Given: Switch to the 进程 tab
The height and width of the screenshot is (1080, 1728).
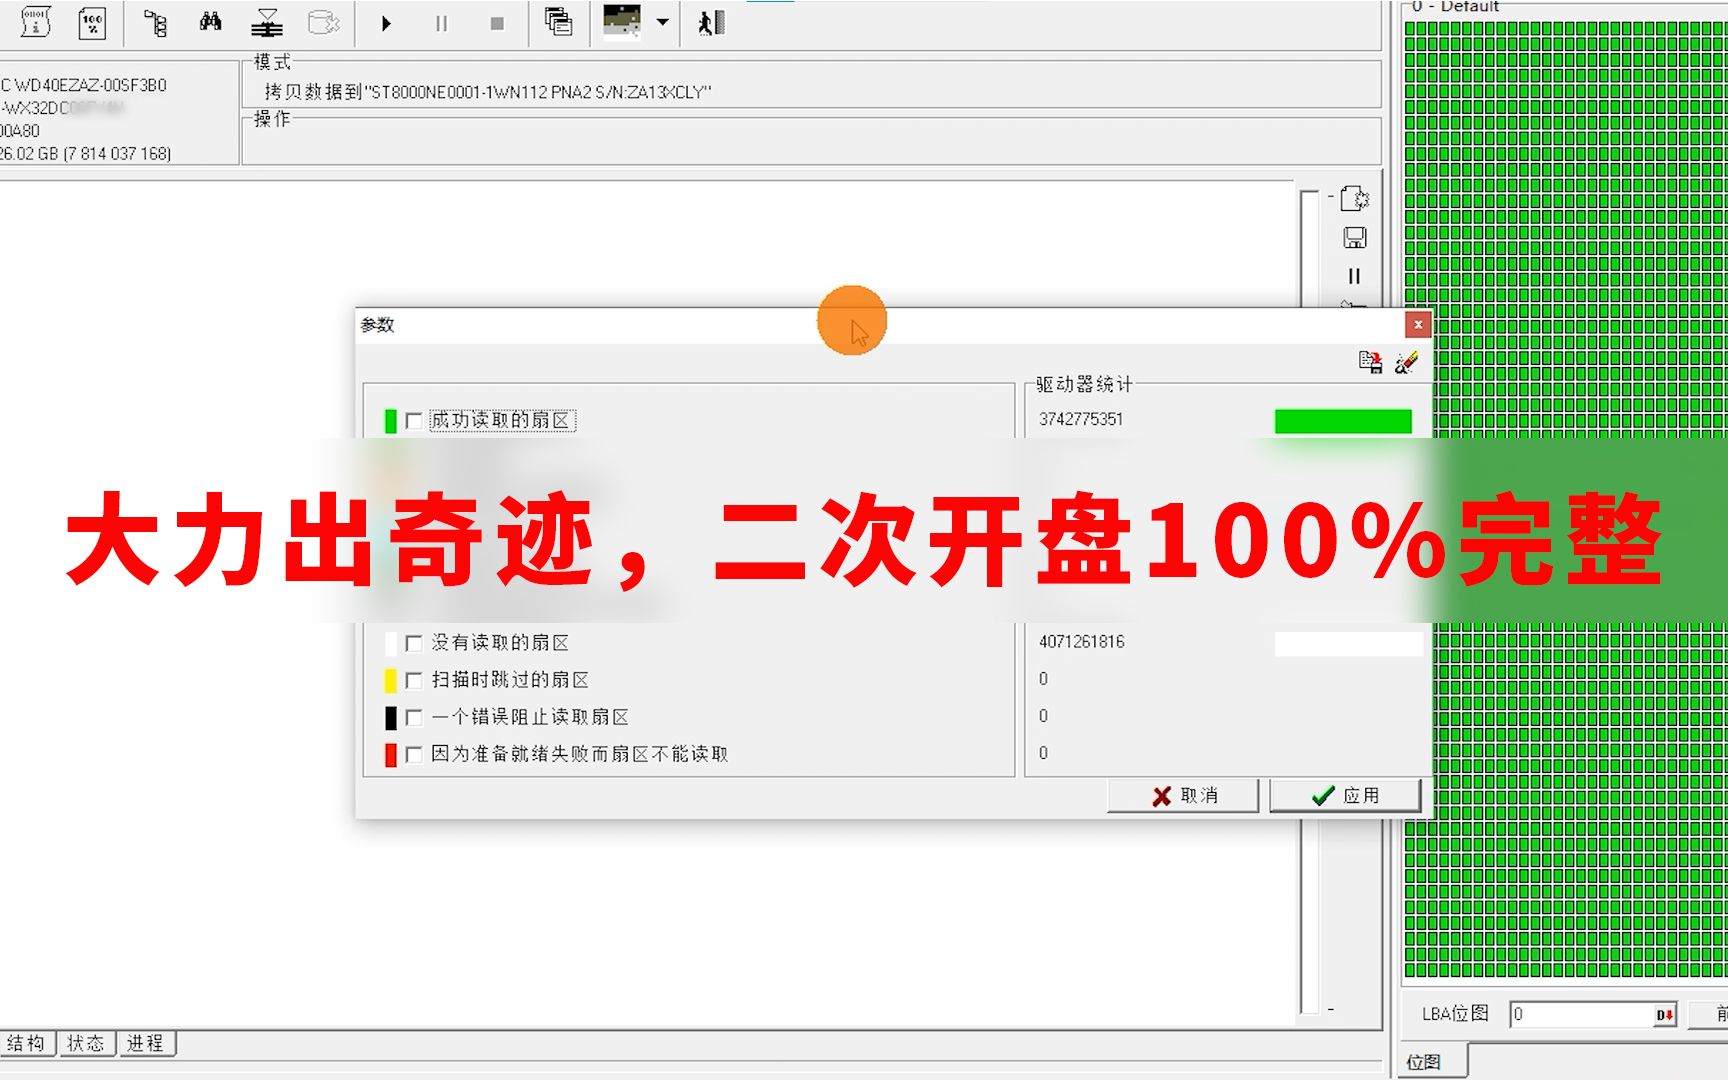Looking at the screenshot, I should [x=146, y=1043].
